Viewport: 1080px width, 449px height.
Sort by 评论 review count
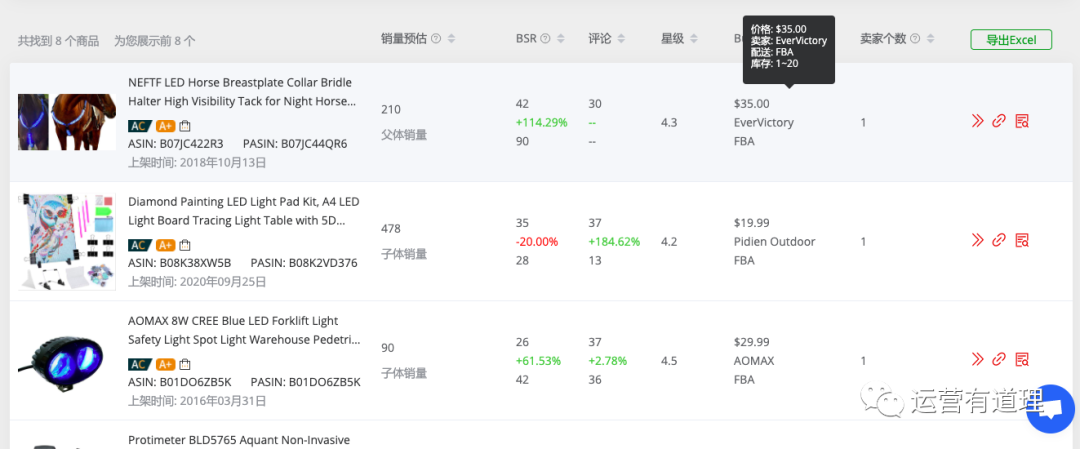click(621, 39)
